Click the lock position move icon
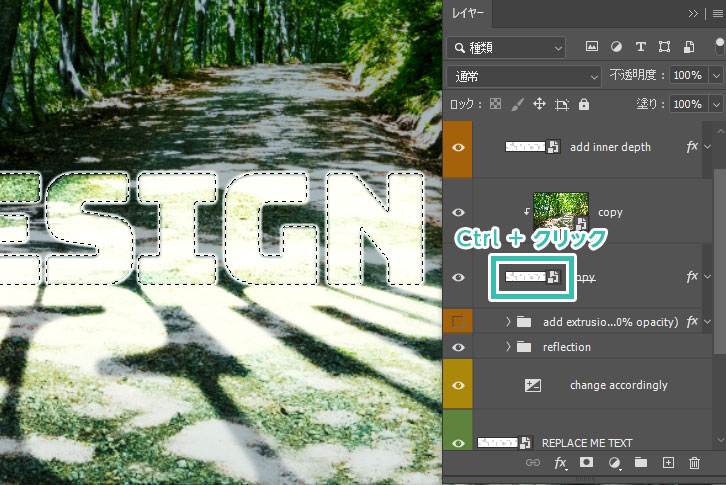 539,104
